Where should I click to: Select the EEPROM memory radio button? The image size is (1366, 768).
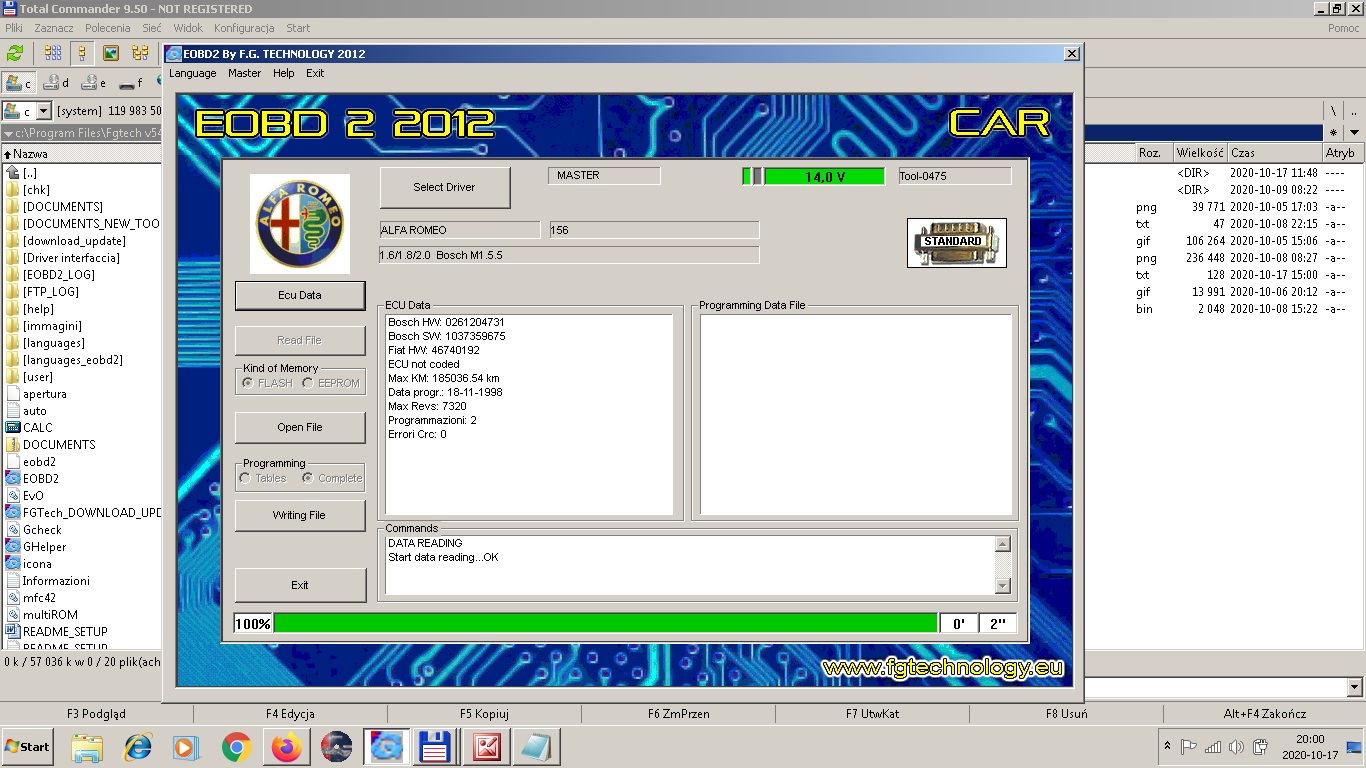[x=308, y=383]
